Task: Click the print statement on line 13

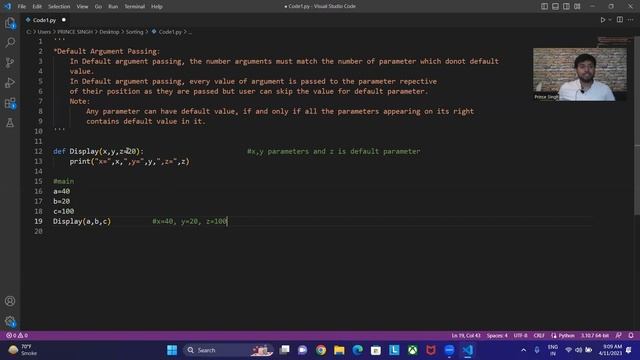Action: [129, 162]
